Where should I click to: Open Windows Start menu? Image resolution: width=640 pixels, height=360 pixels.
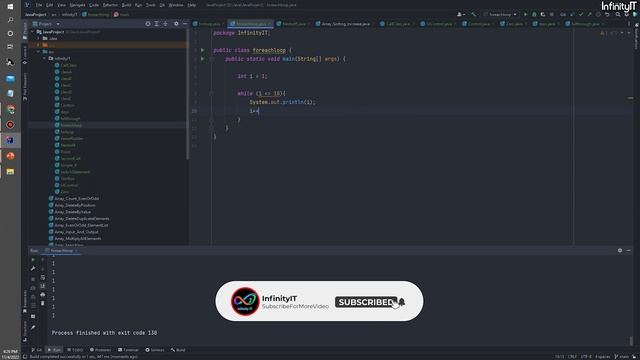(x=10, y=6)
